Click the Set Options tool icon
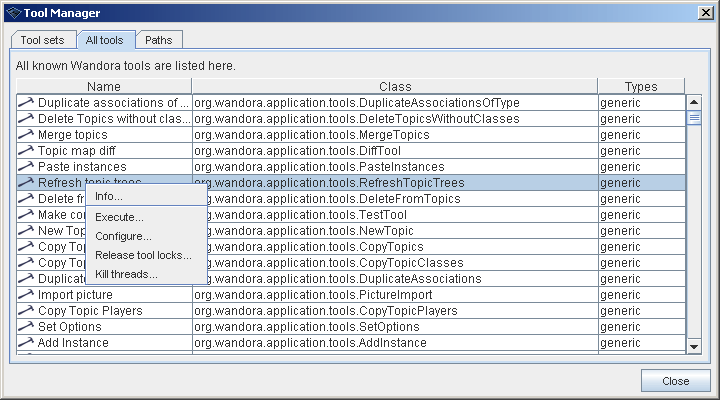This screenshot has width=720, height=400. click(x=26, y=327)
